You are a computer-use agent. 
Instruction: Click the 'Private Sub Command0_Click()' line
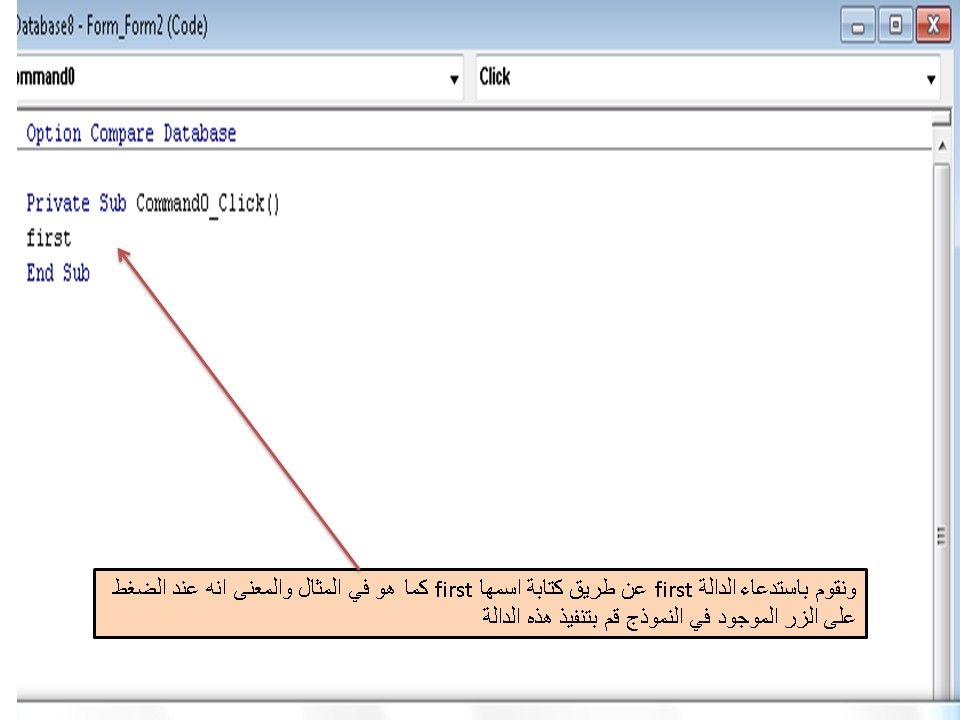[152, 203]
